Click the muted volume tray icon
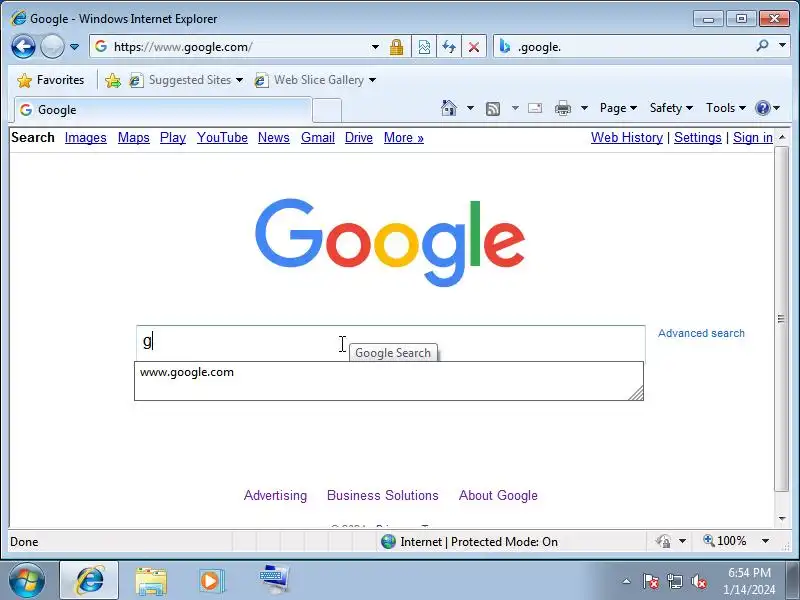This screenshot has width=800, height=600. pos(699,582)
